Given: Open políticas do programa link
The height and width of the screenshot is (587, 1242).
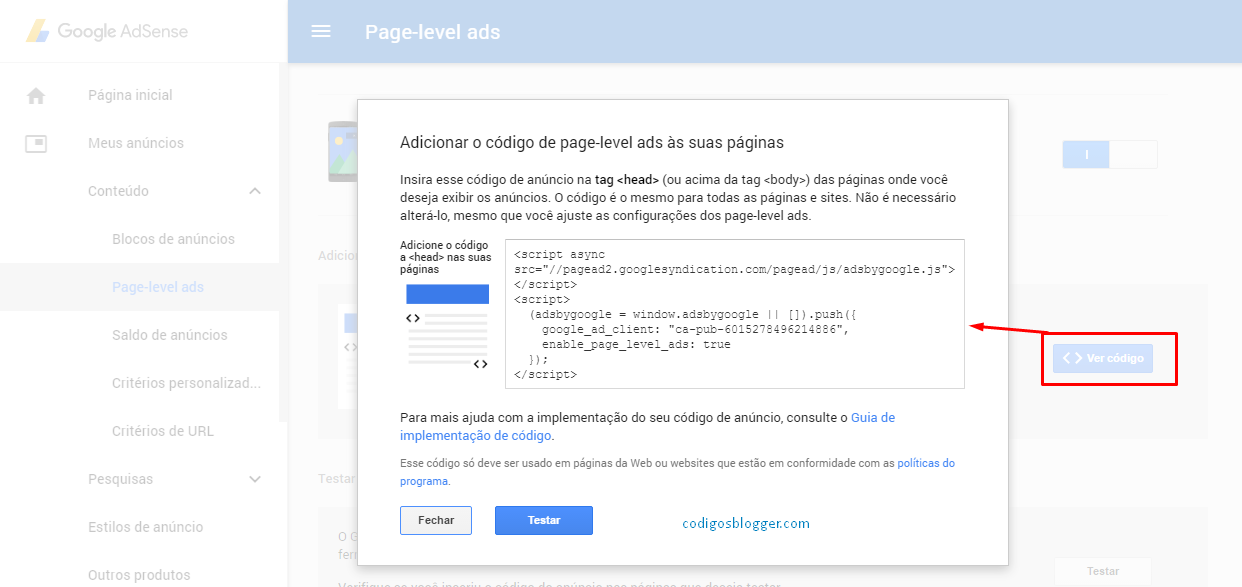Looking at the screenshot, I should (678, 472).
